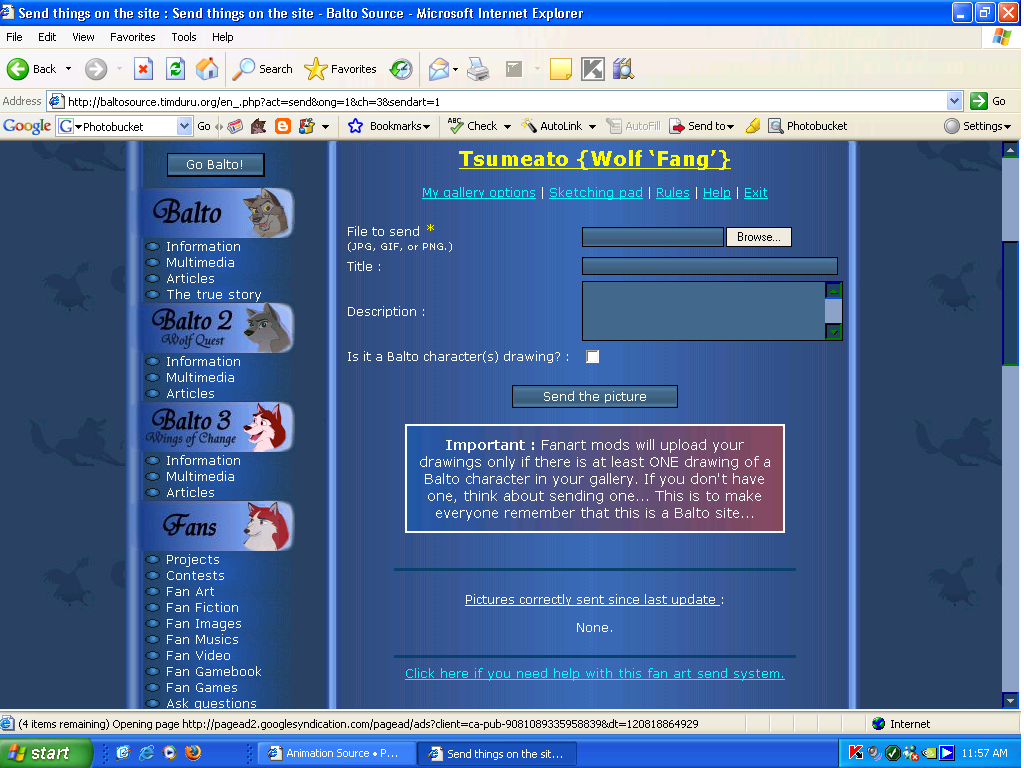
Task: Open the Rules link on the page
Action: tap(673, 193)
